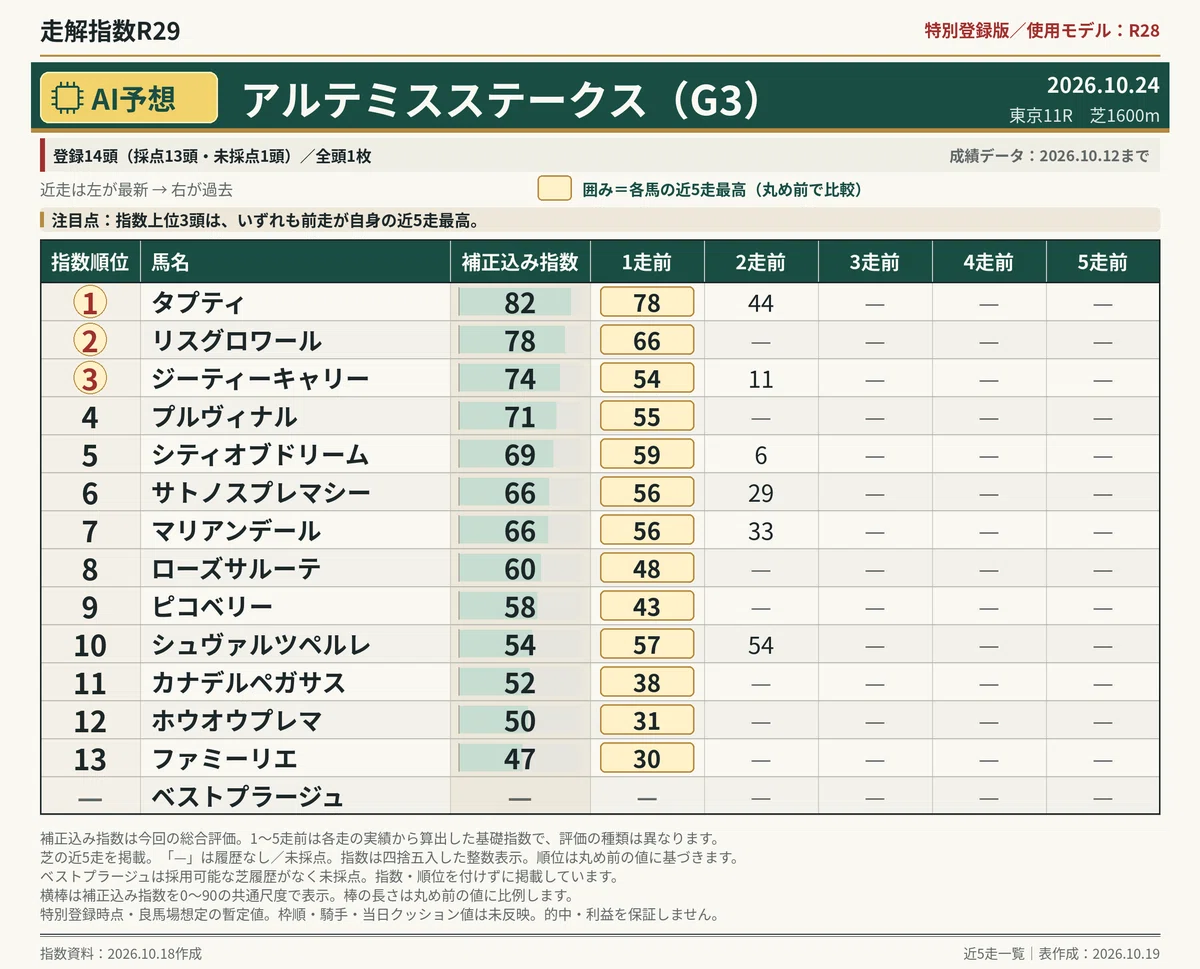Screen dimensions: 1200x969
Task: Select シュヴァルツペルレ's highlighted 1走前 value 57
Action: click(647, 645)
